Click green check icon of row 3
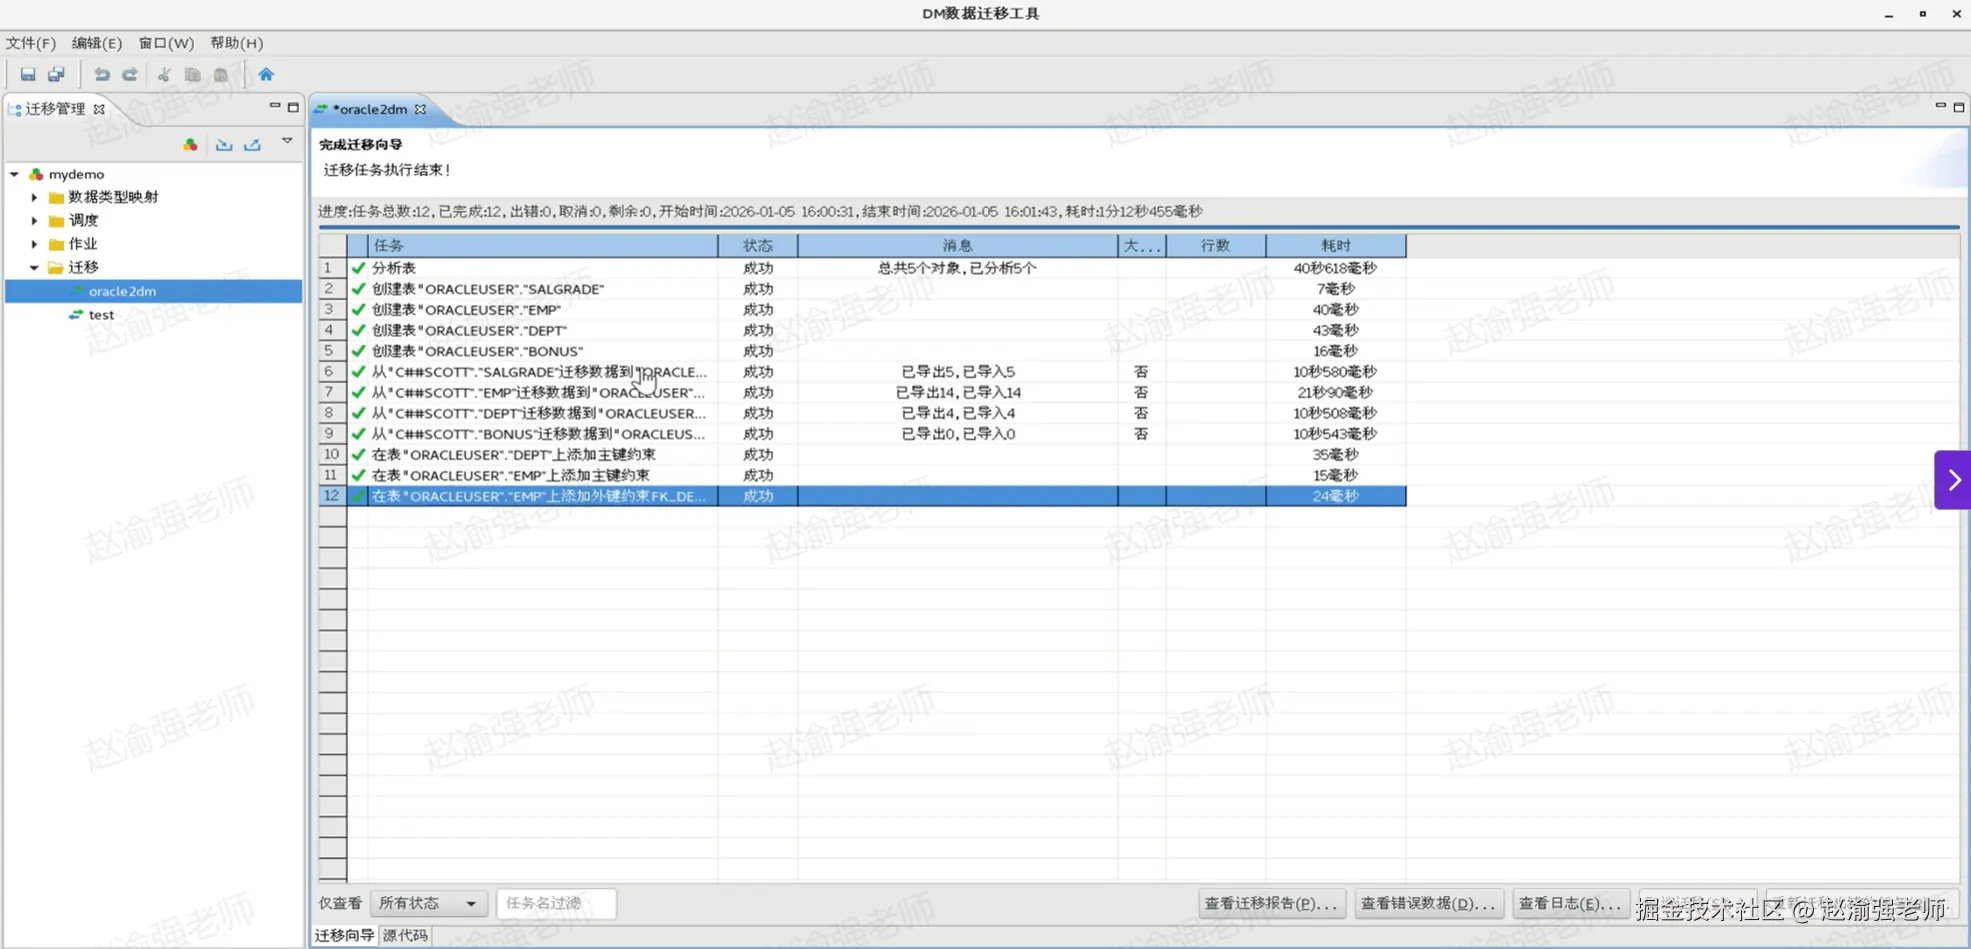This screenshot has height=949, width=1971. click(358, 310)
